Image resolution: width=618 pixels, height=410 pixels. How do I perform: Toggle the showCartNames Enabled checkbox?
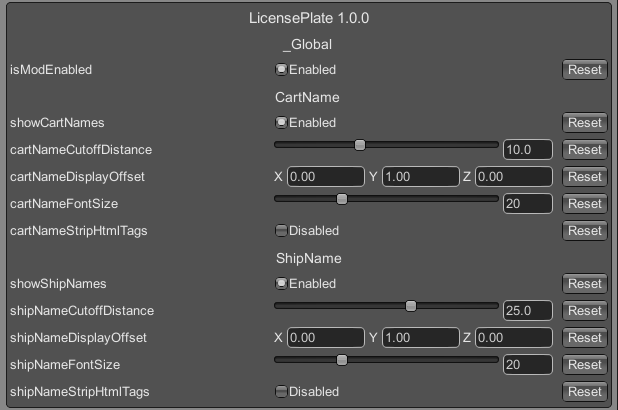tap(281, 123)
